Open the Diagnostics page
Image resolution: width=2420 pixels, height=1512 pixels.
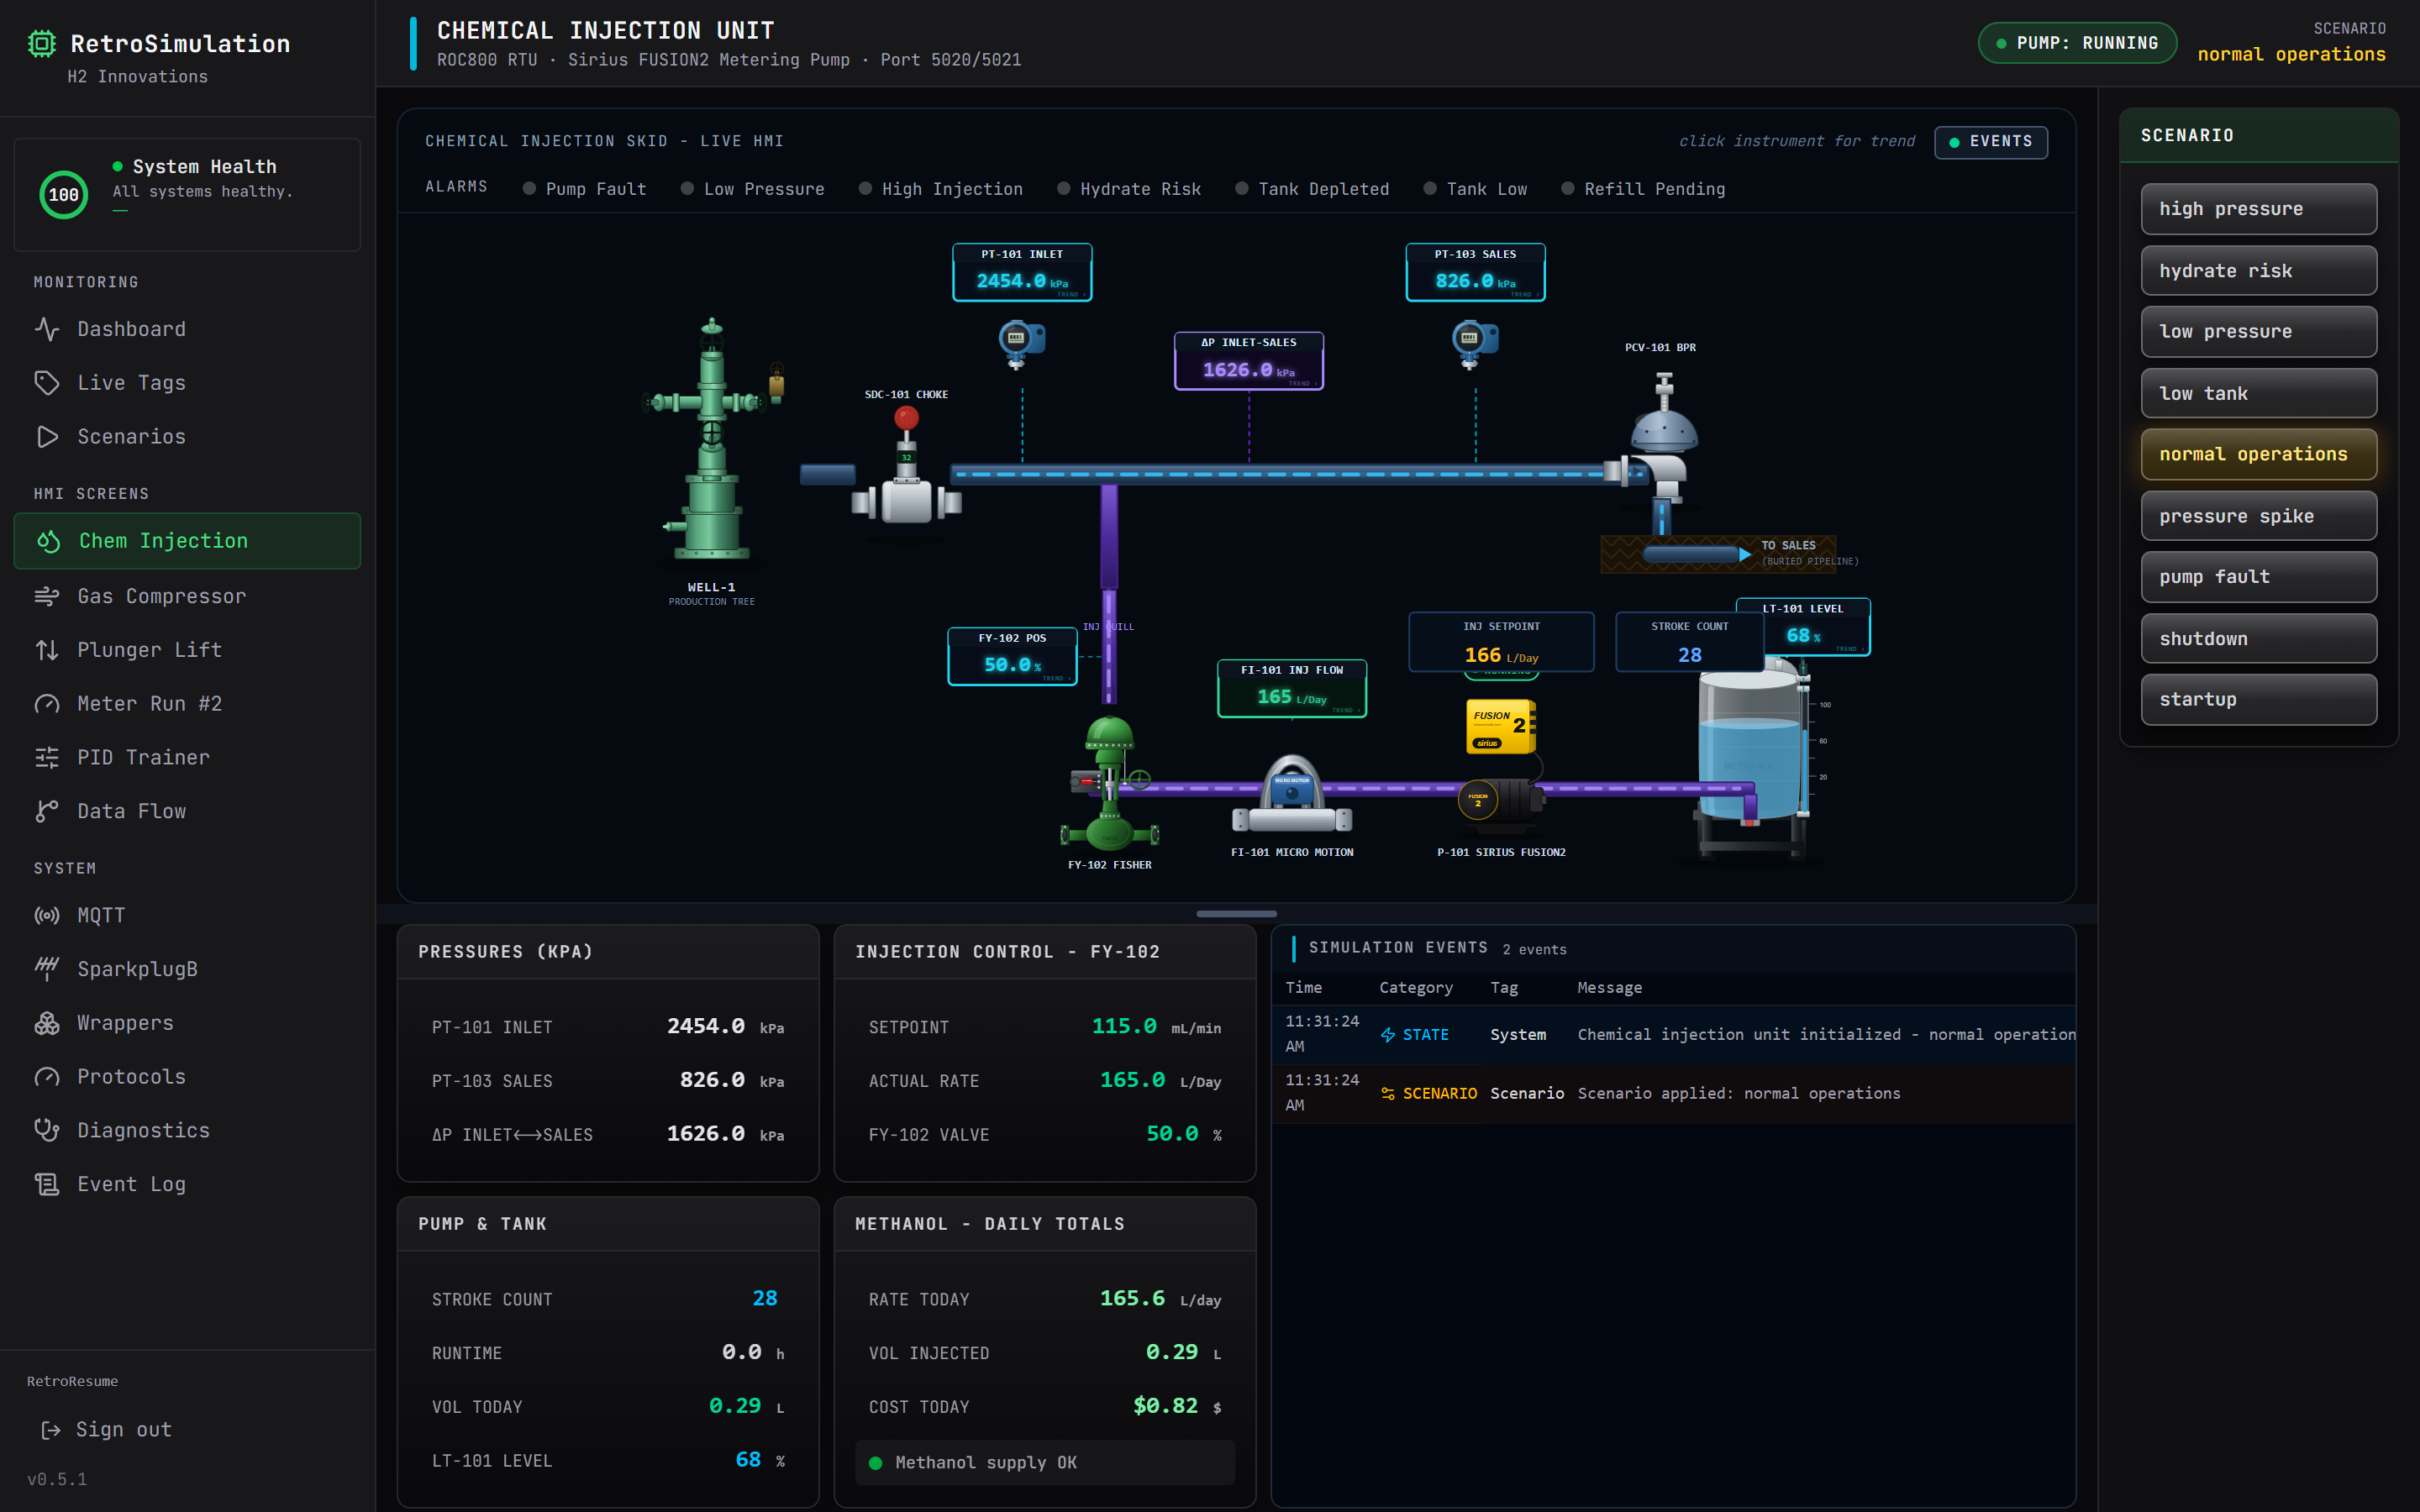tap(187, 1130)
